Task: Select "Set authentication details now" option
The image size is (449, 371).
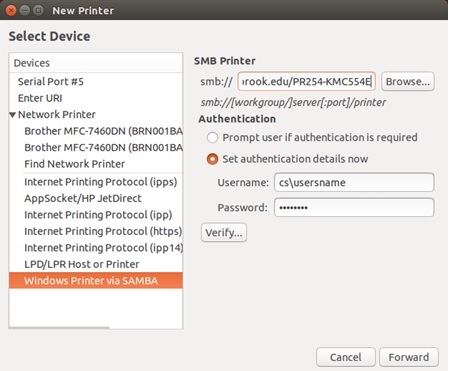Action: [212, 159]
